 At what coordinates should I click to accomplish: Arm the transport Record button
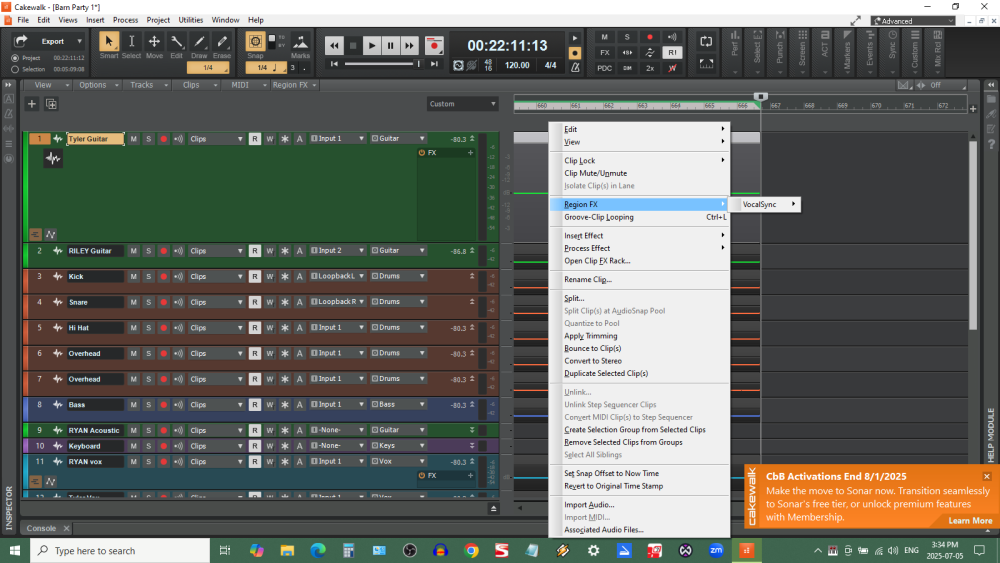[434, 45]
